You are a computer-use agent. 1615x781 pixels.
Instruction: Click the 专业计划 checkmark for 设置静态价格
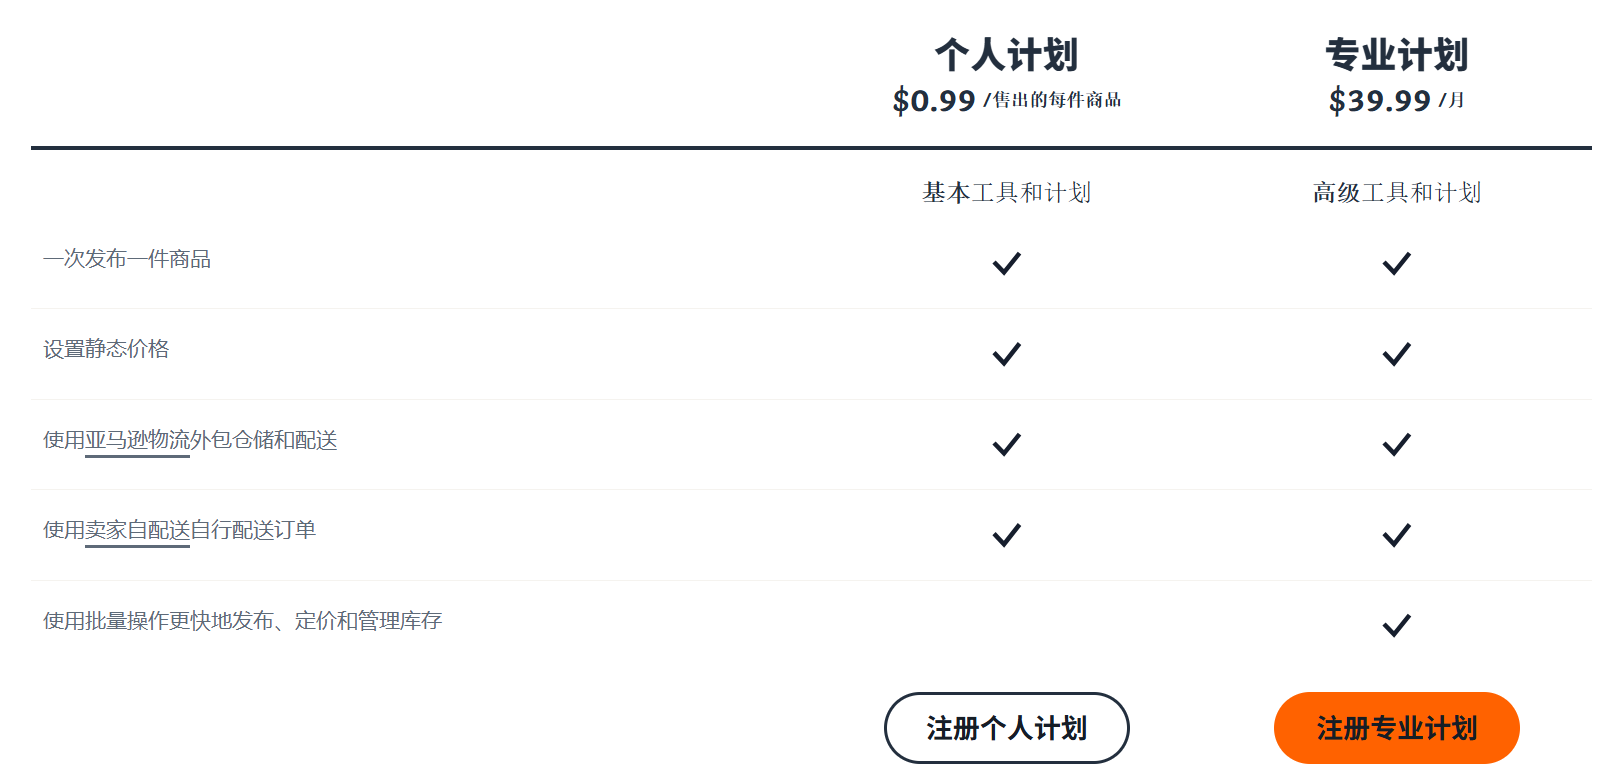point(1397,353)
